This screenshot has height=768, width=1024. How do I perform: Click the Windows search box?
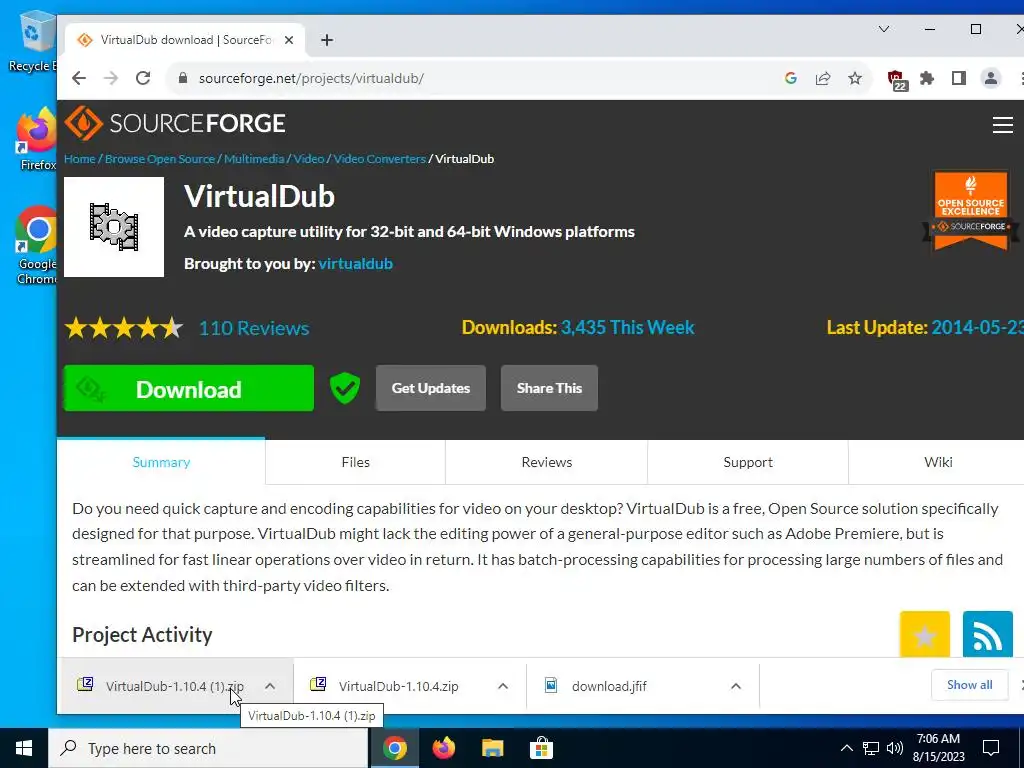(x=208, y=748)
